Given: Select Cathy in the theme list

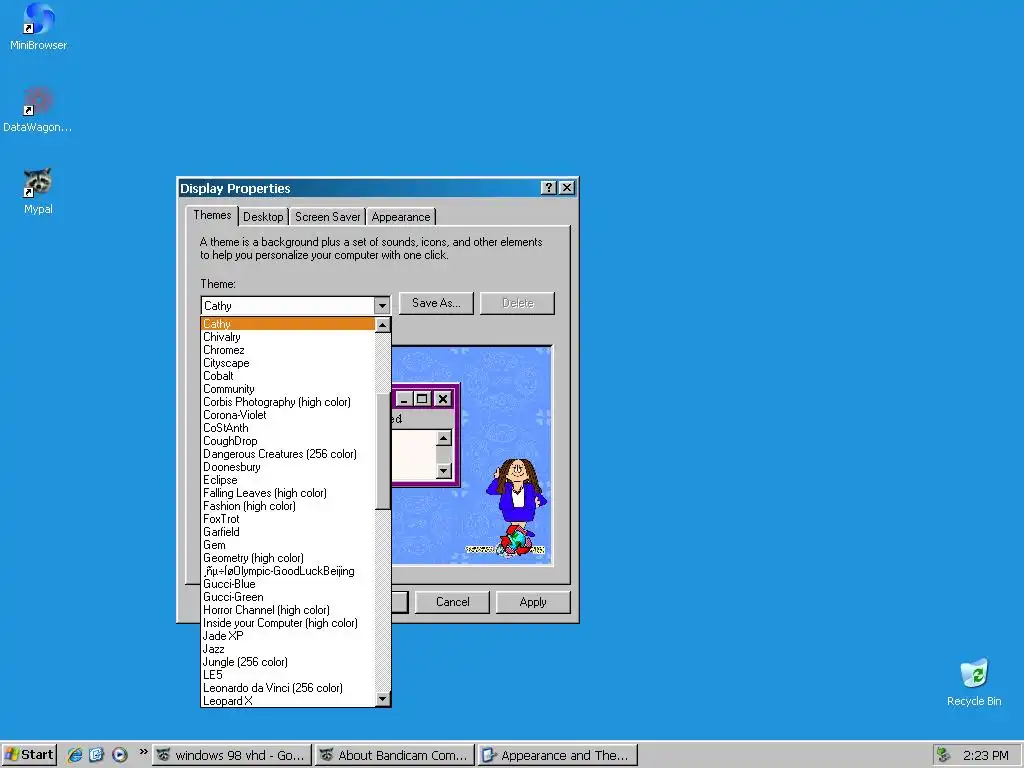Looking at the screenshot, I should (288, 324).
